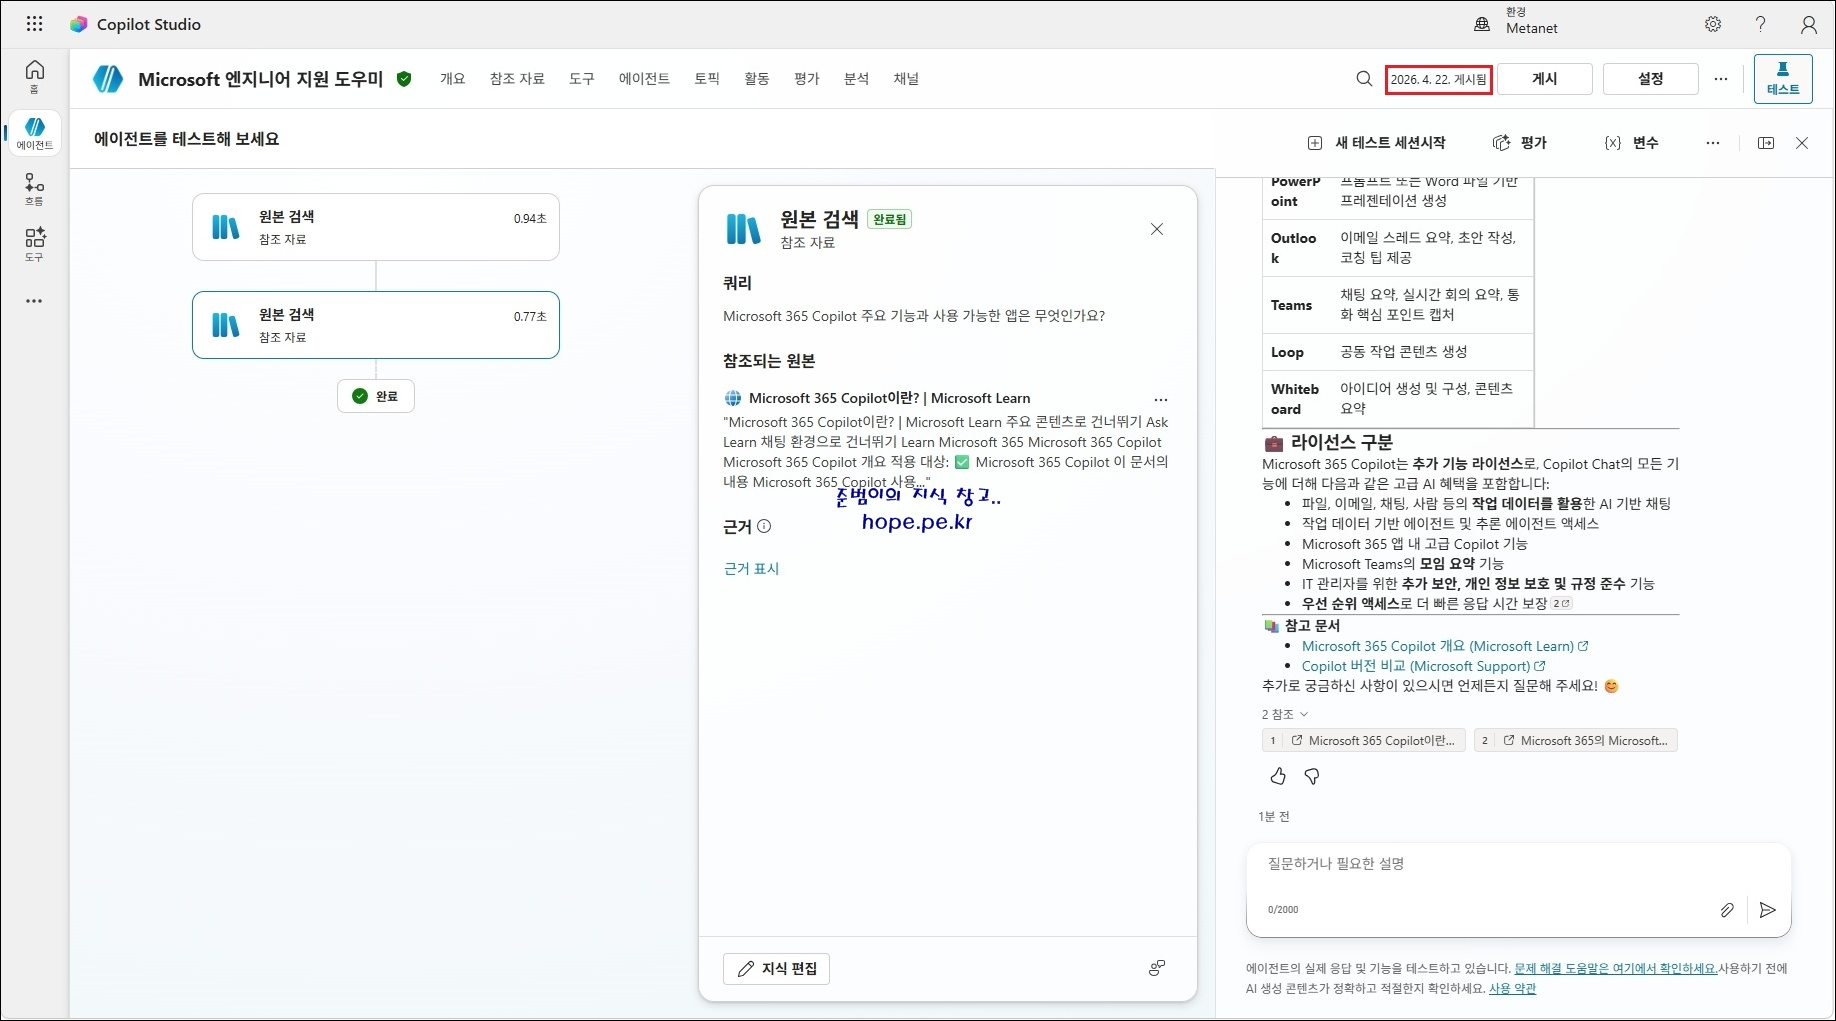The height and width of the screenshot is (1021, 1836).
Task: Open the Microsoft 365 Copilot 개요 link
Action: point(1445,646)
